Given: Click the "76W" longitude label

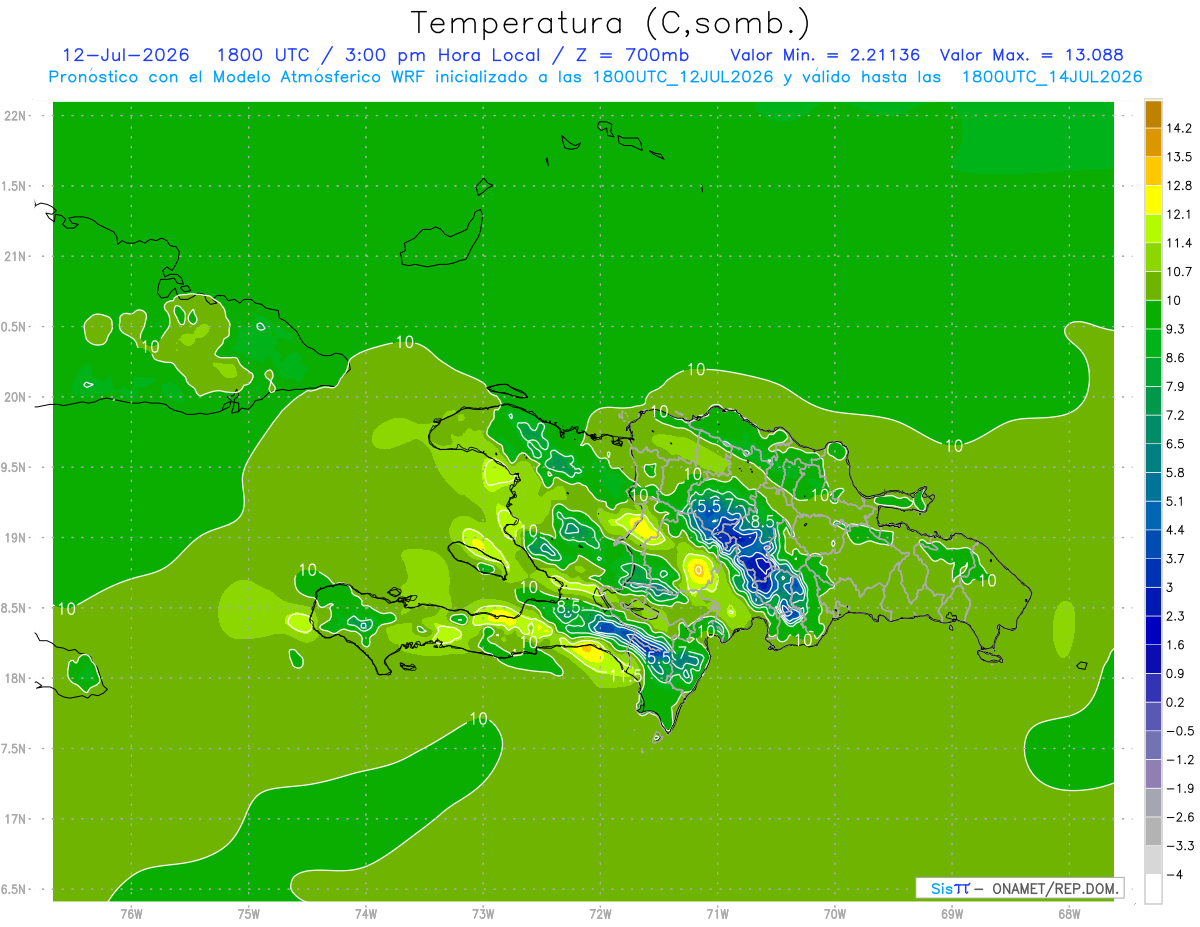Looking at the screenshot, I should pos(131,913).
